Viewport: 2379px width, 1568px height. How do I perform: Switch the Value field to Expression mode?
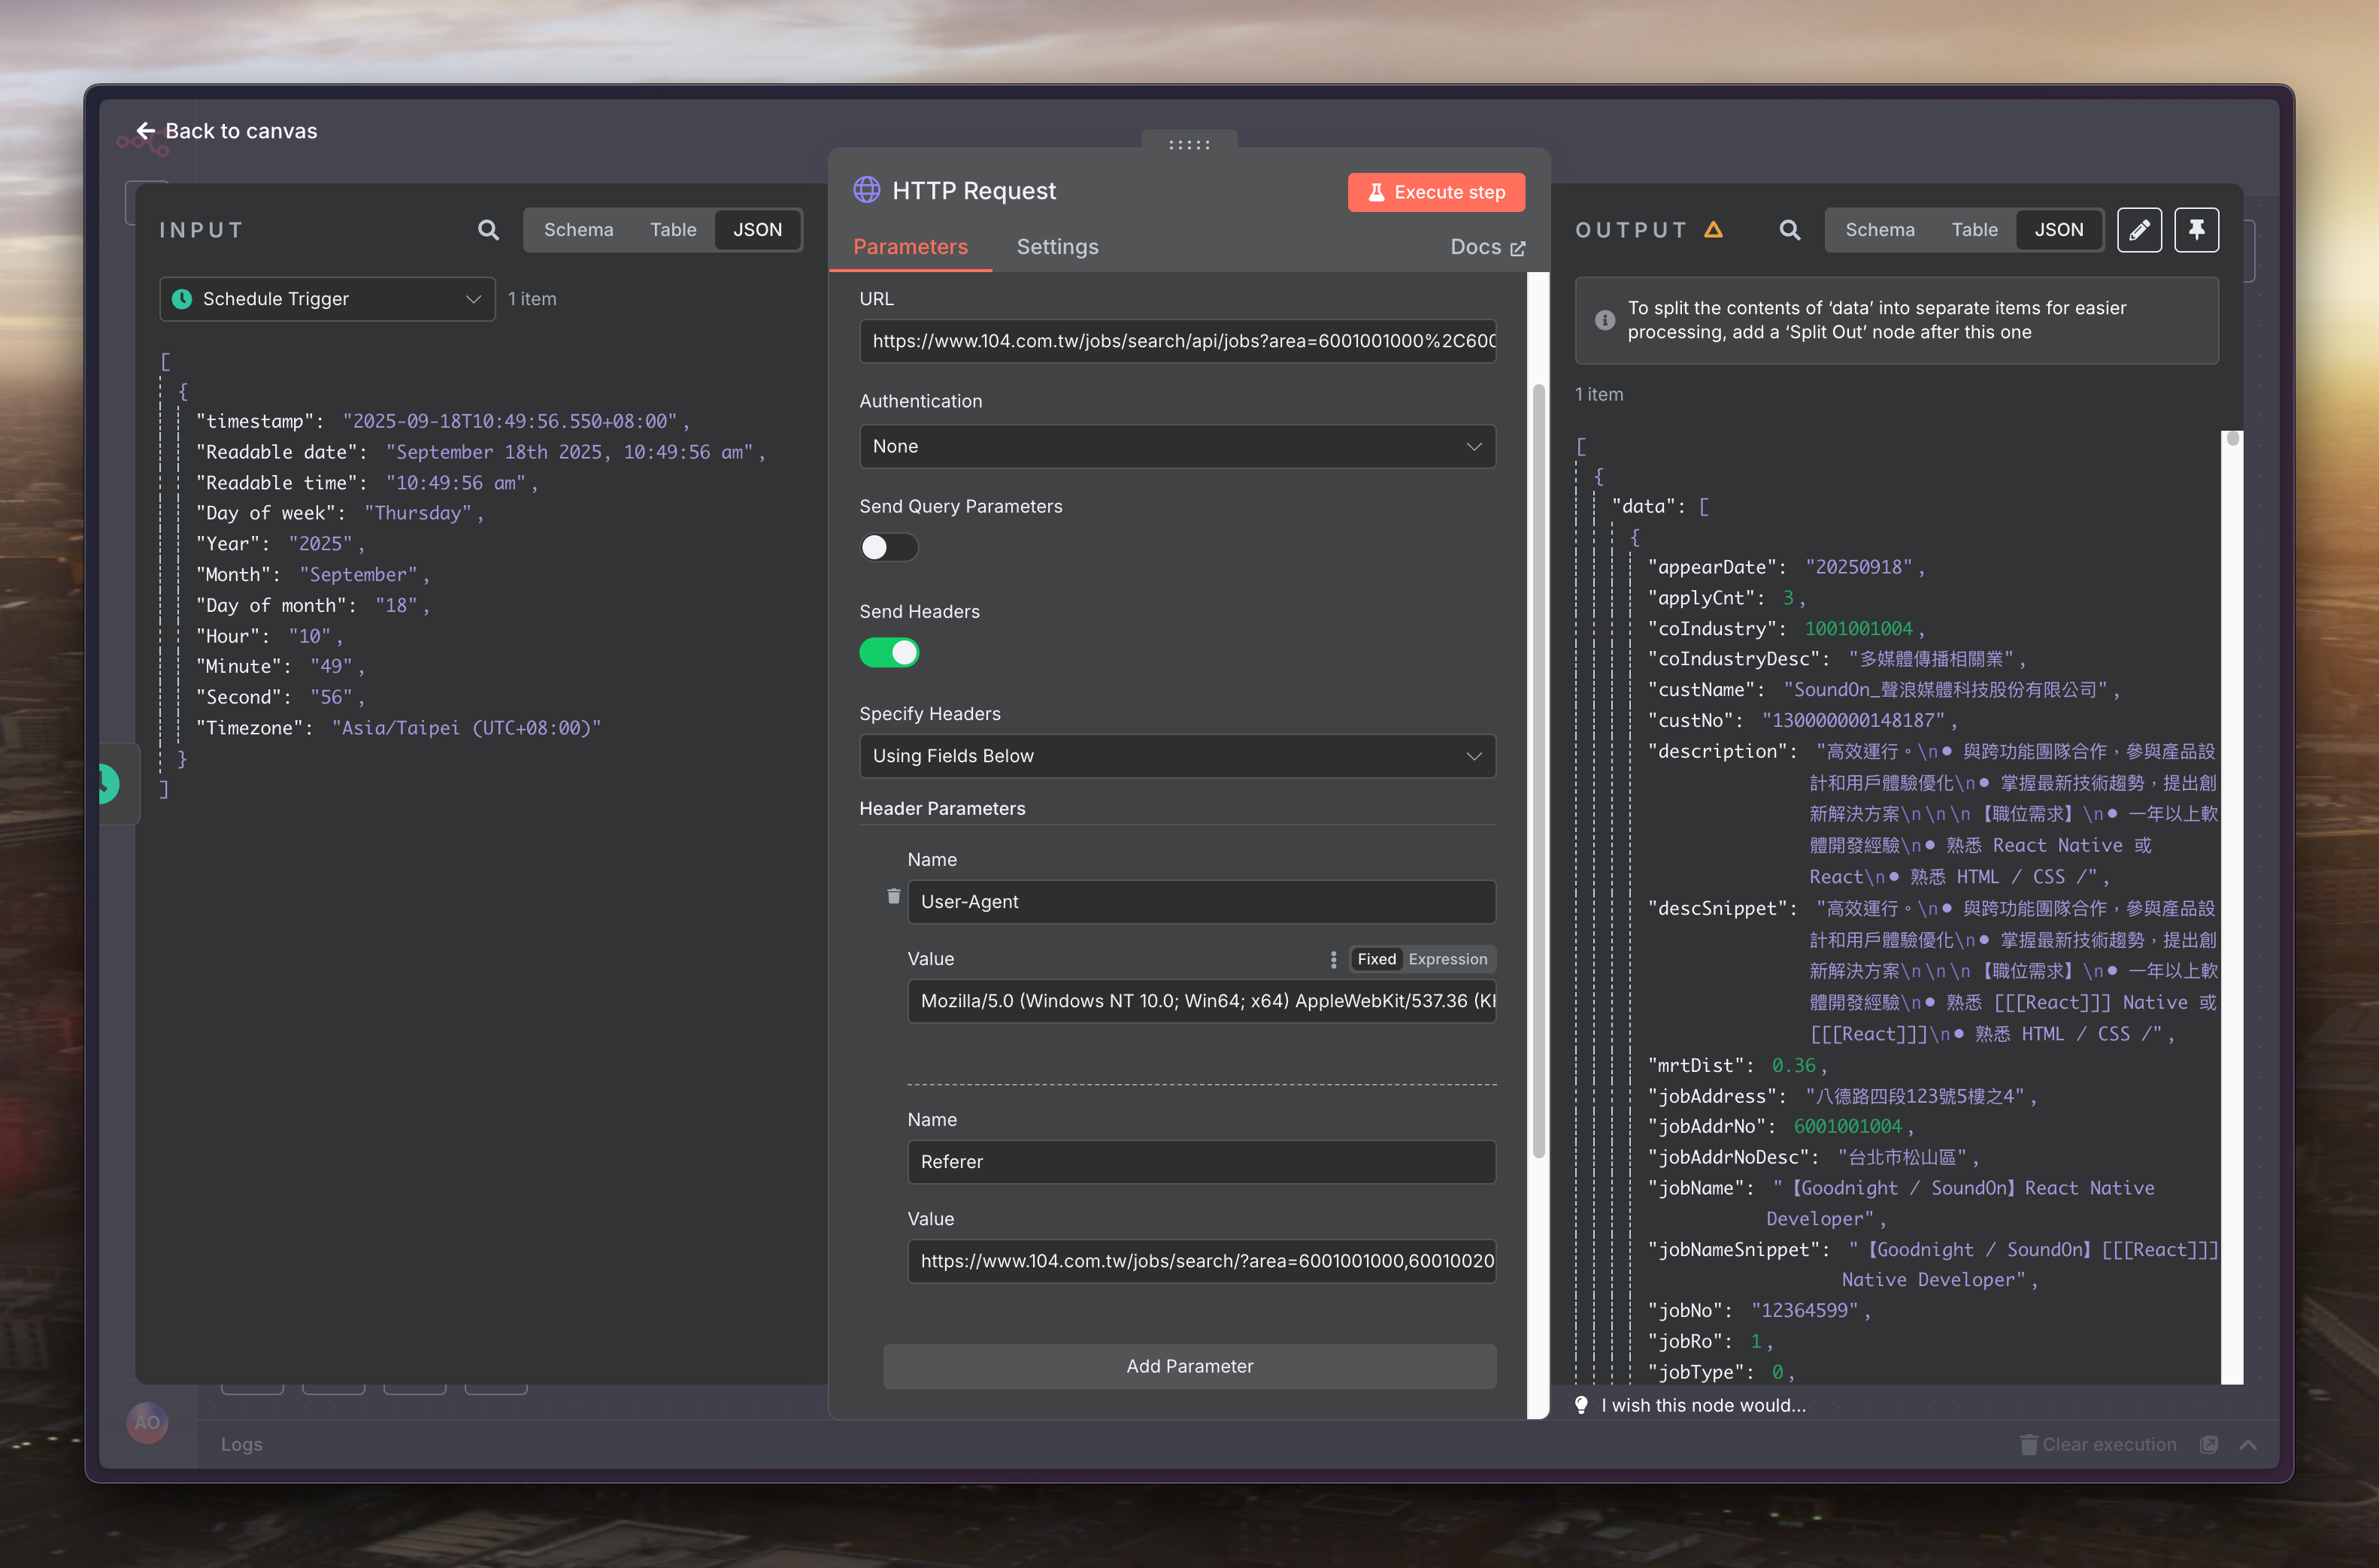pyautogui.click(x=1447, y=959)
